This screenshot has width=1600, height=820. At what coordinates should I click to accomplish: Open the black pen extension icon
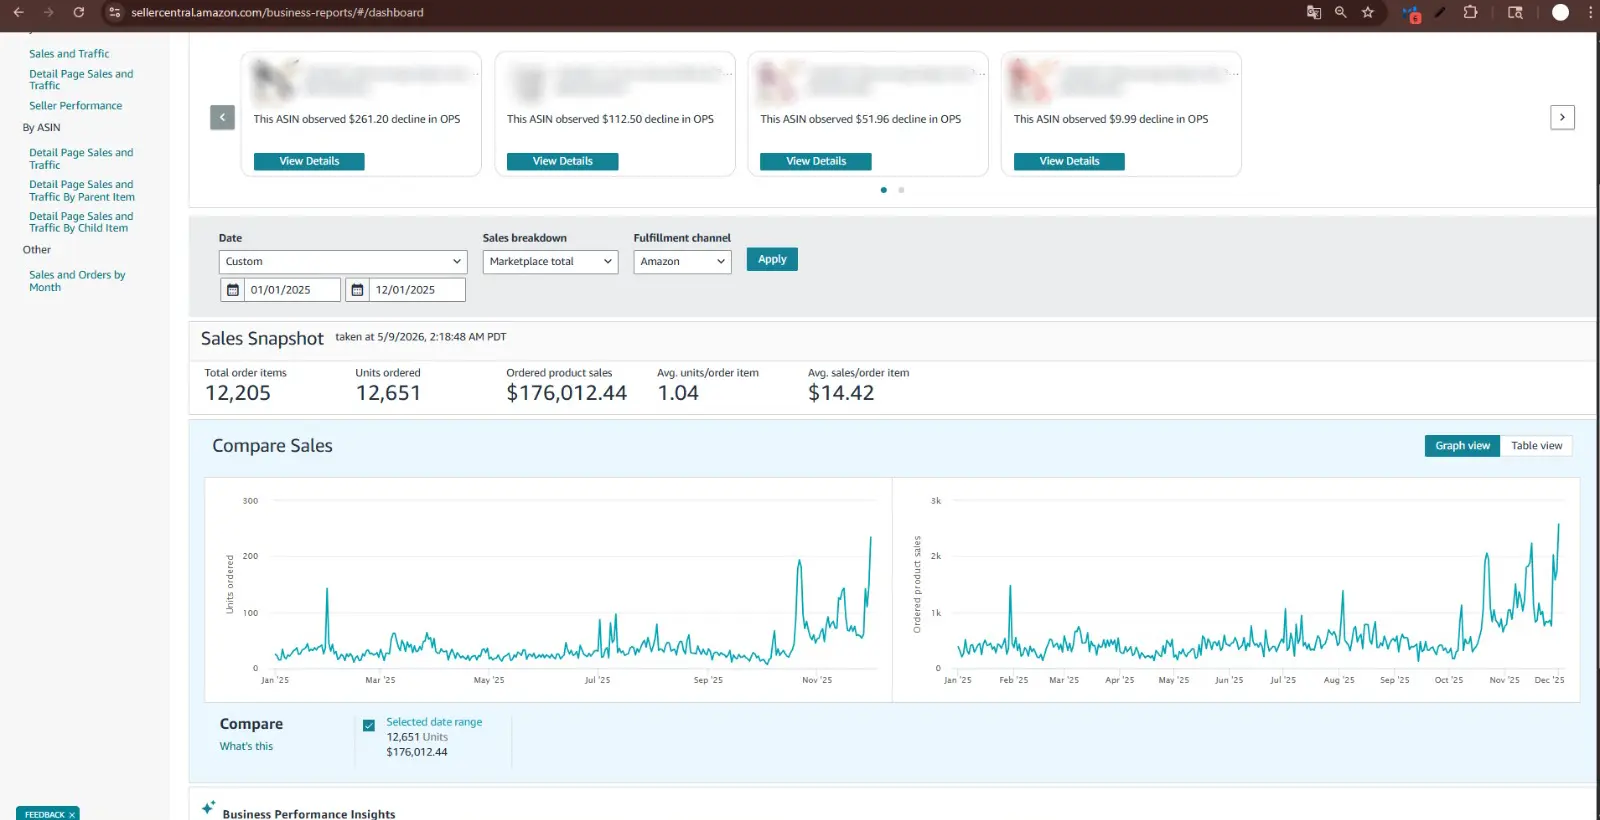pos(1440,12)
